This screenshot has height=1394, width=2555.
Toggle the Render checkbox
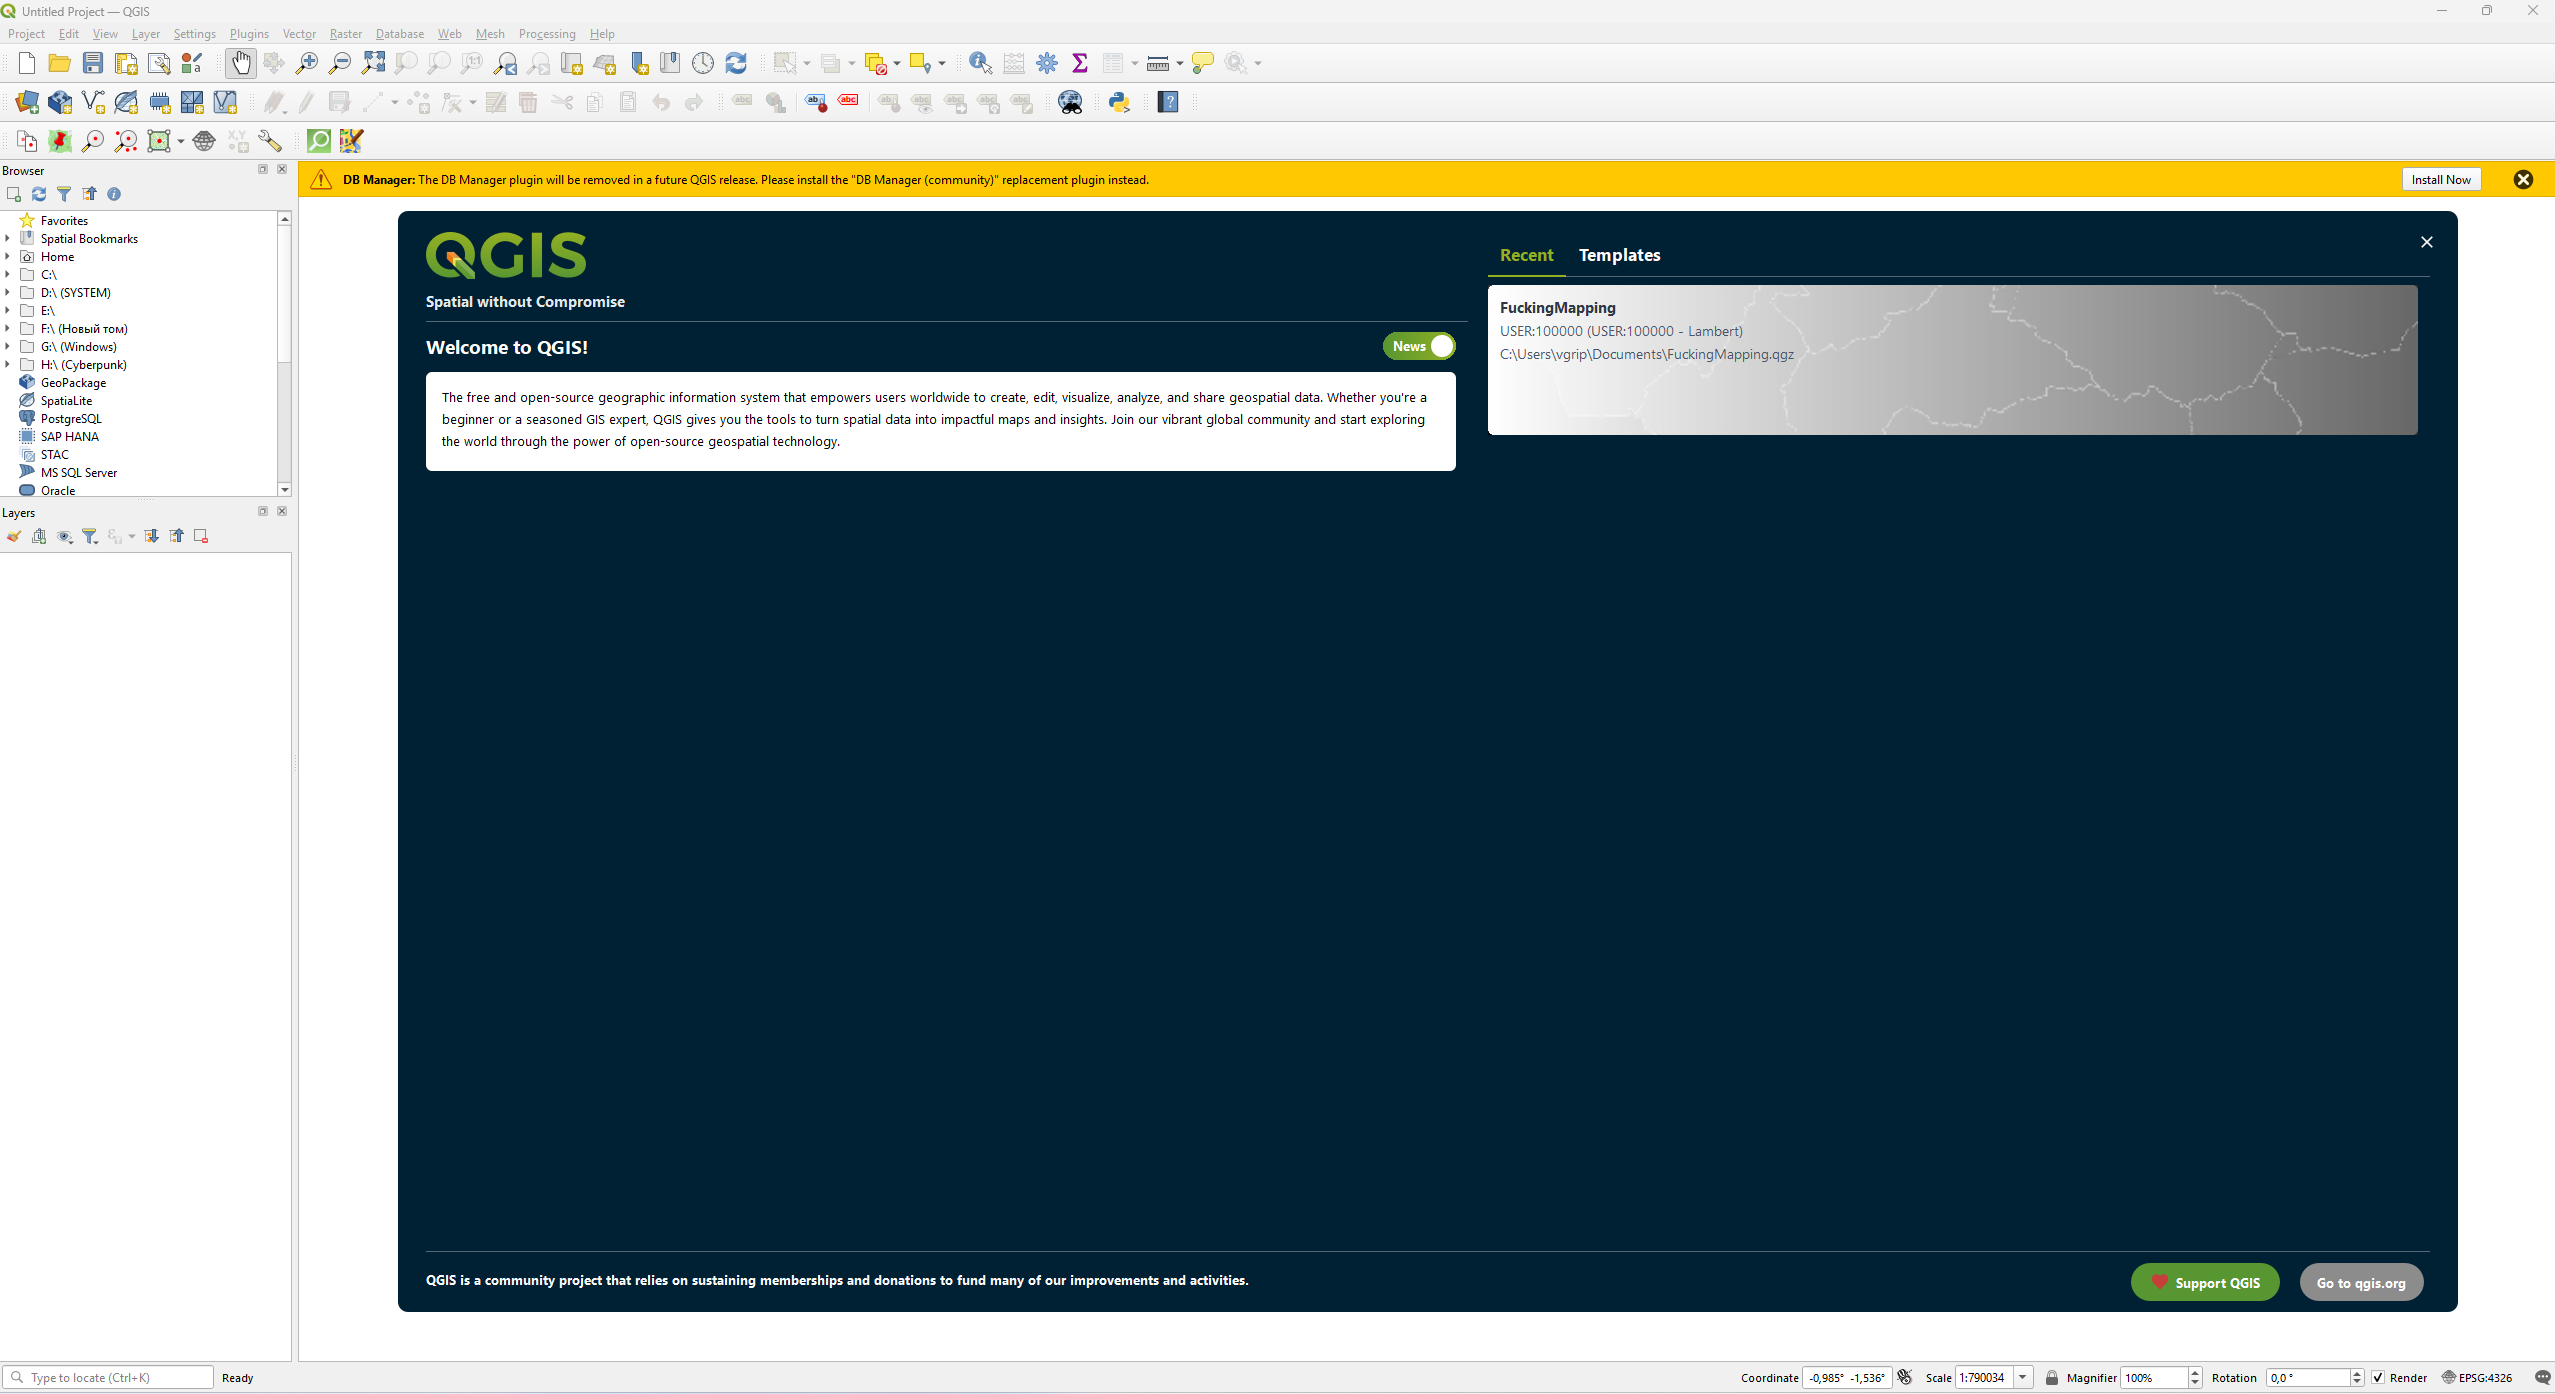(2378, 1378)
